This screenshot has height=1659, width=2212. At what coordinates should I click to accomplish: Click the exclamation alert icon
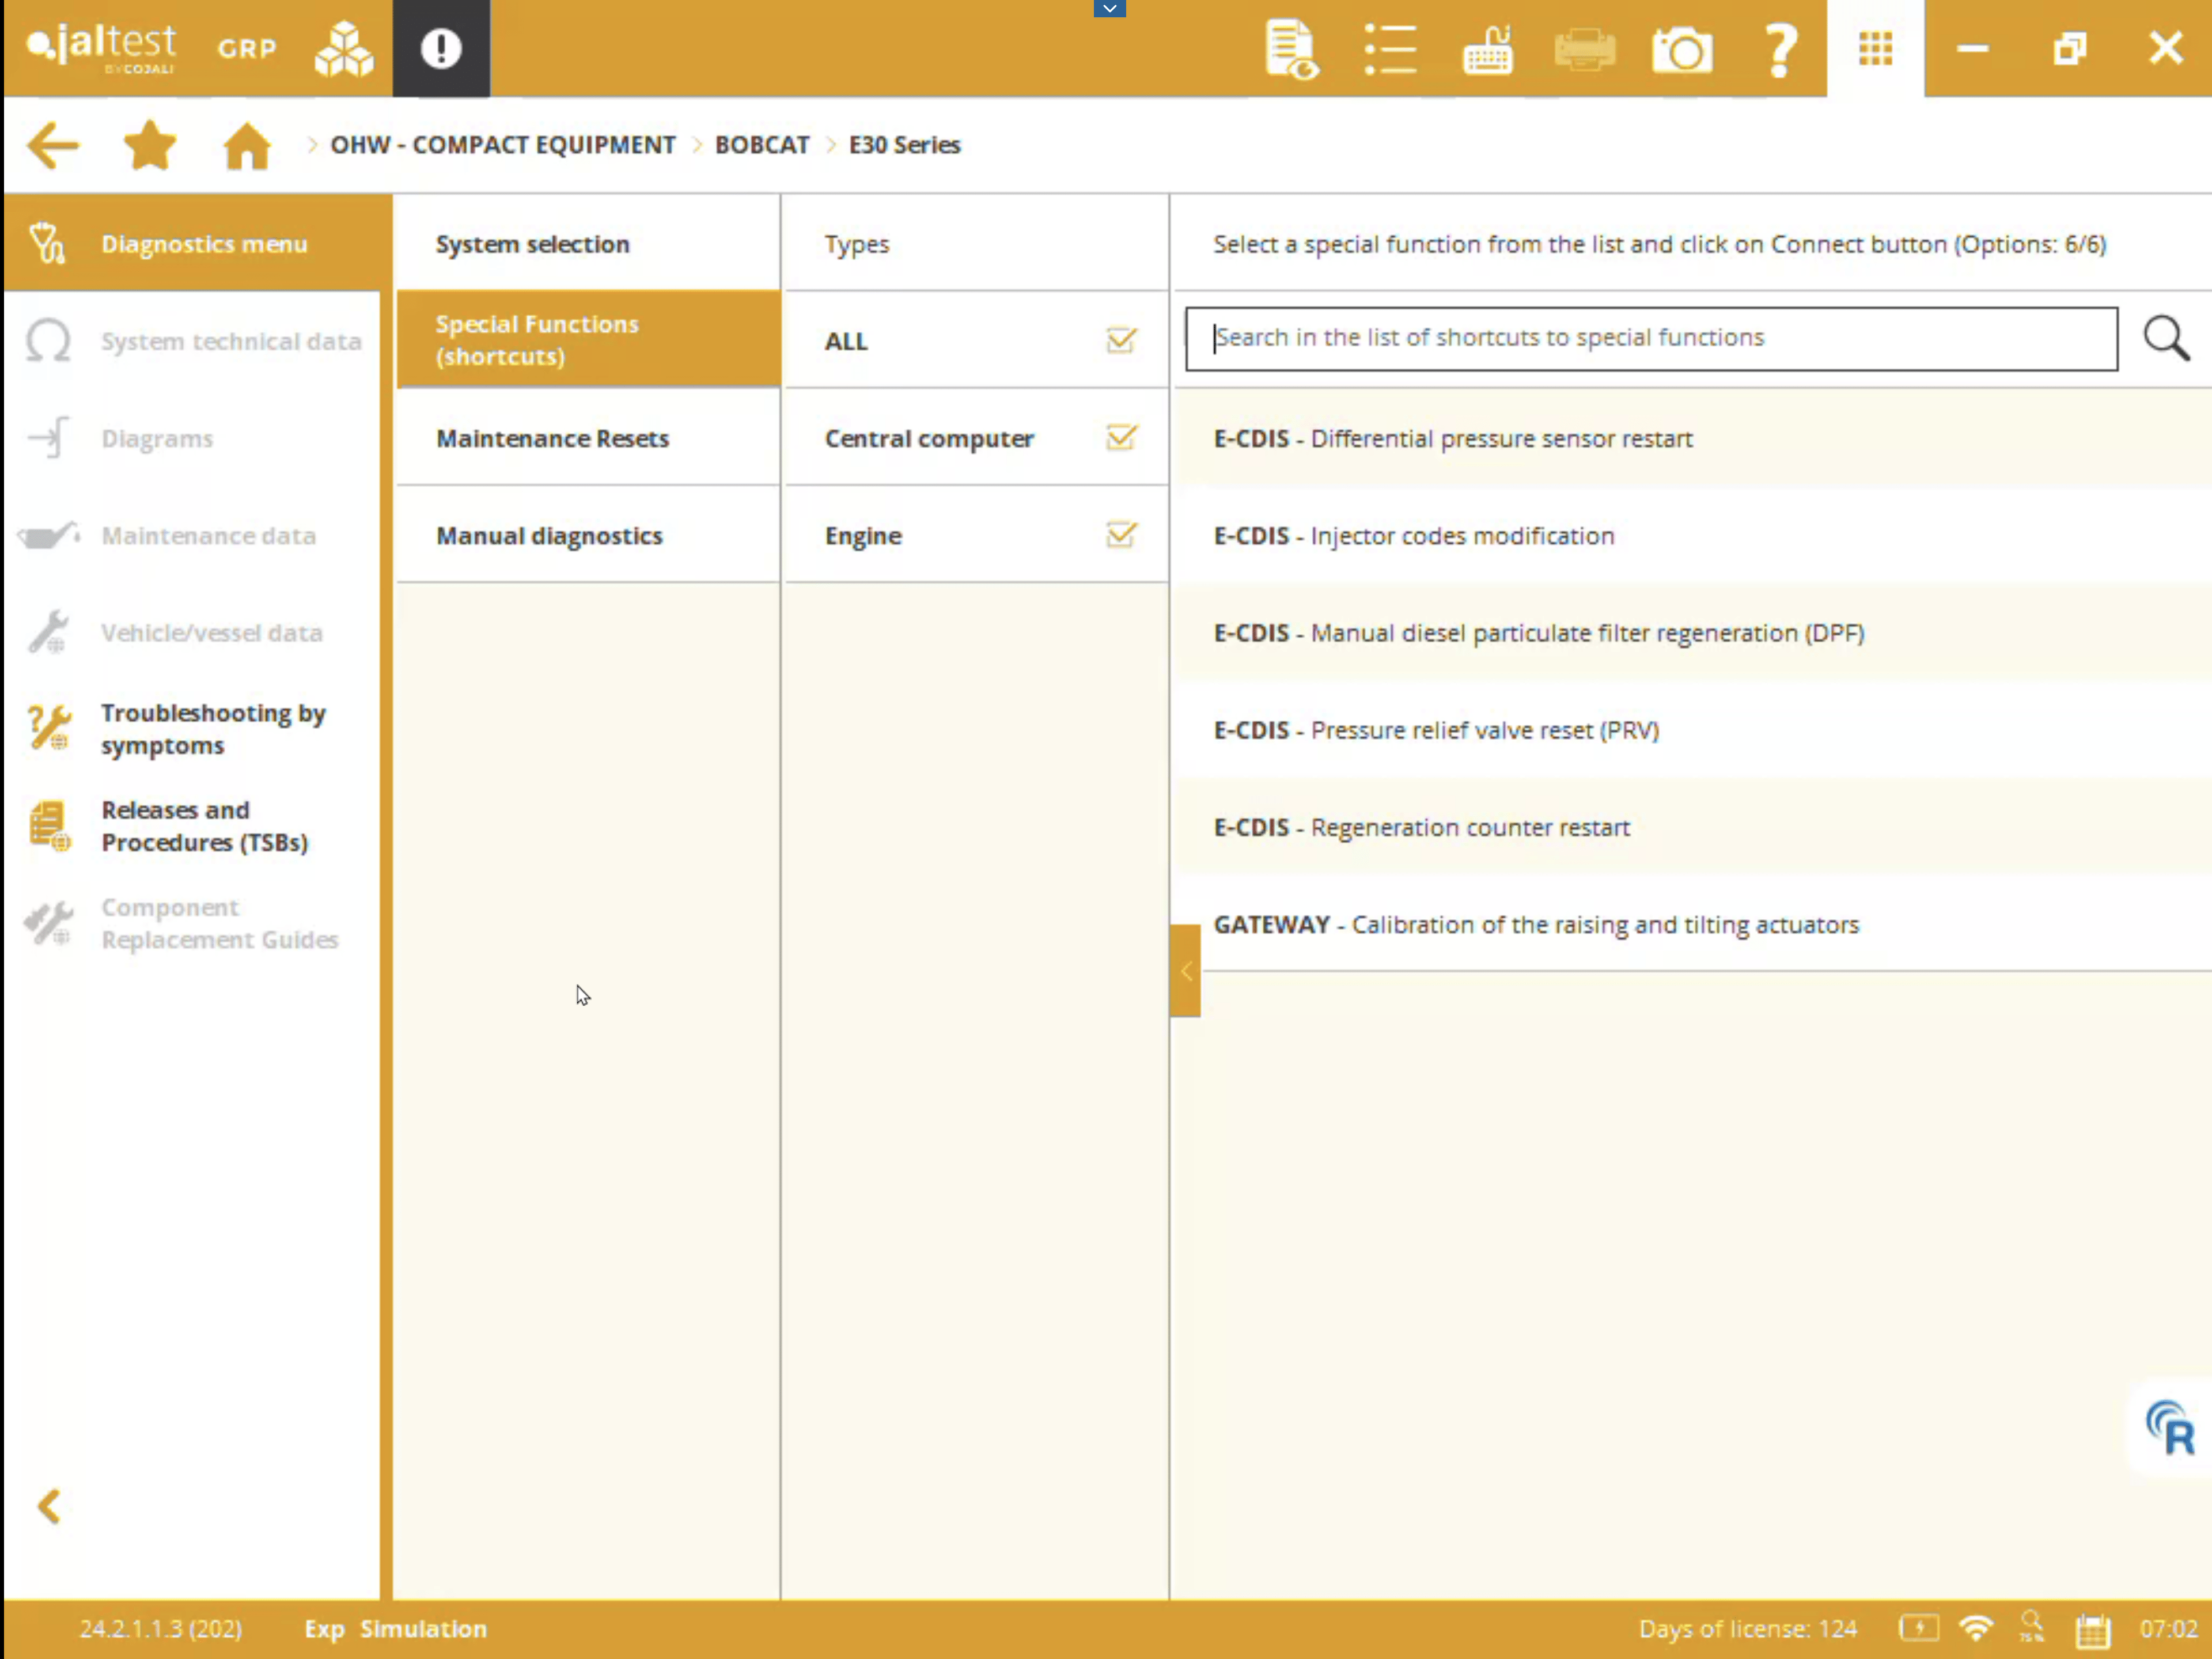[440, 48]
